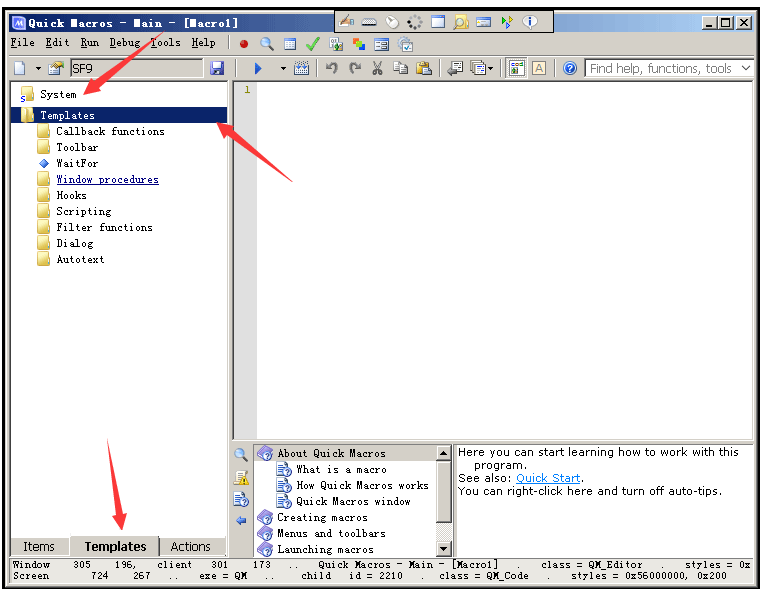Switch to the Items tab
This screenshot has width=763, height=596.
click(39, 546)
